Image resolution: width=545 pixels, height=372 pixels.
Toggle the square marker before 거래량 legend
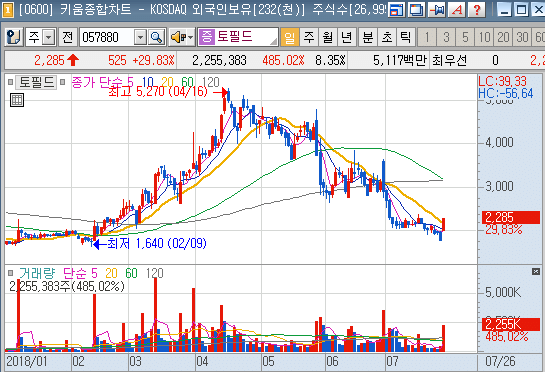[10, 273]
